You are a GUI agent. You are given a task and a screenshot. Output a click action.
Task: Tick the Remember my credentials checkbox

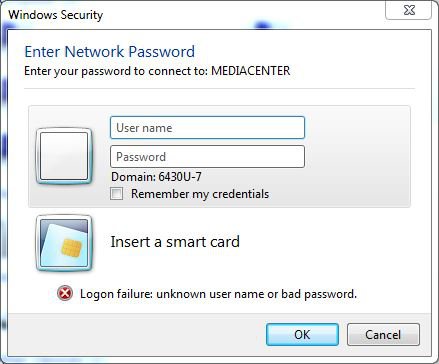point(117,194)
